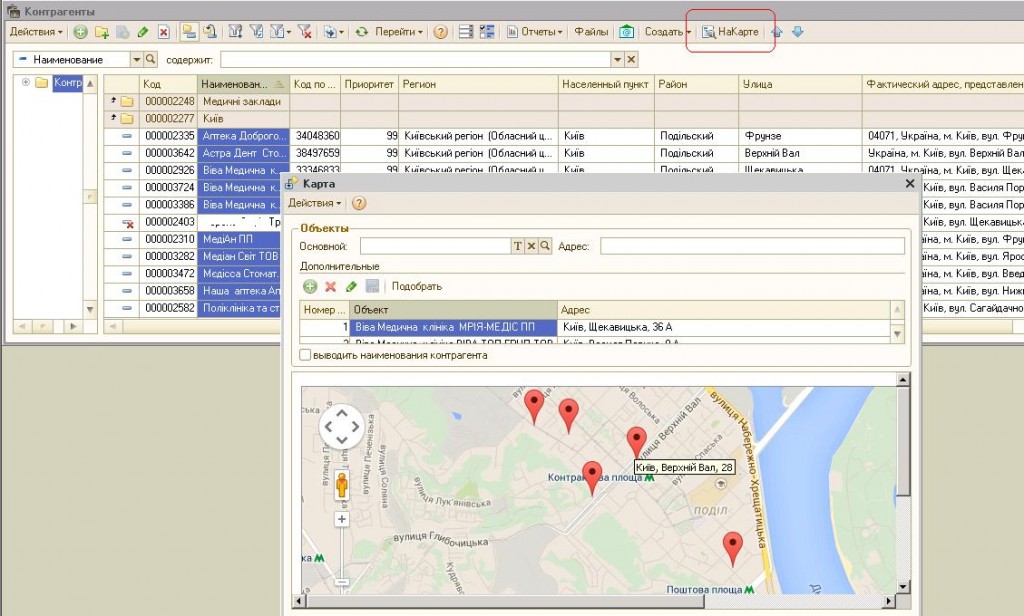
Task: Click the Help question mark in Контрагенты toolbar
Action: (x=441, y=31)
